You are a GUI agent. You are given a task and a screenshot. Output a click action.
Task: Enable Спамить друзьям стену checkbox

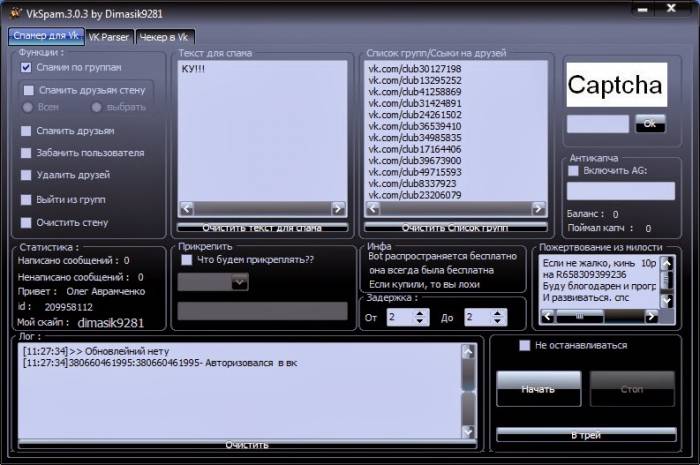pyautogui.click(x=29, y=90)
